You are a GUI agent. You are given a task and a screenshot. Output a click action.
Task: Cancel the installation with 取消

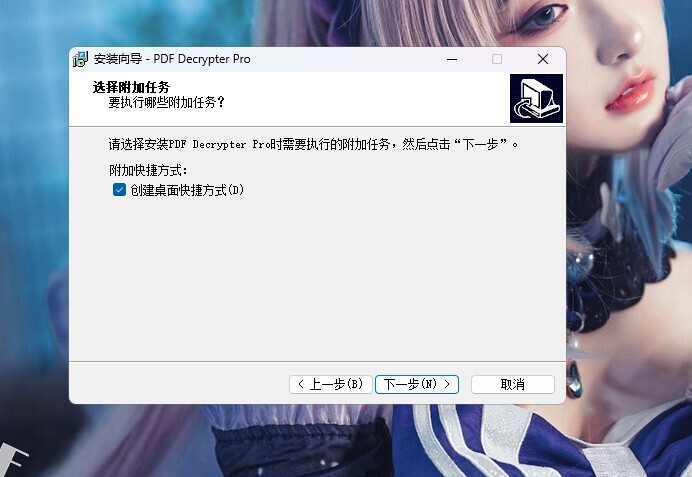(x=512, y=384)
